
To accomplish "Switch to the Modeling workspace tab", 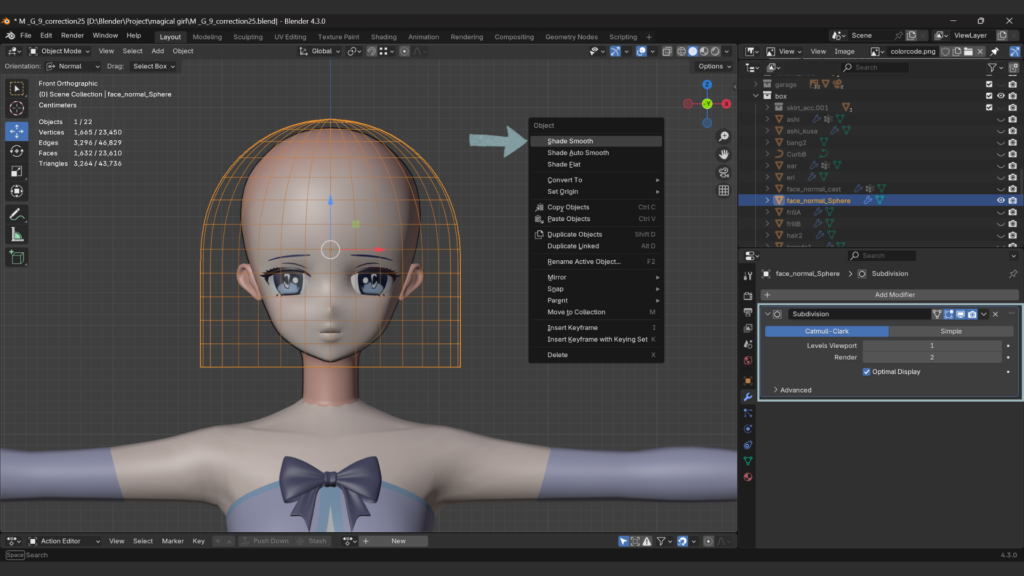I will tap(207, 36).
